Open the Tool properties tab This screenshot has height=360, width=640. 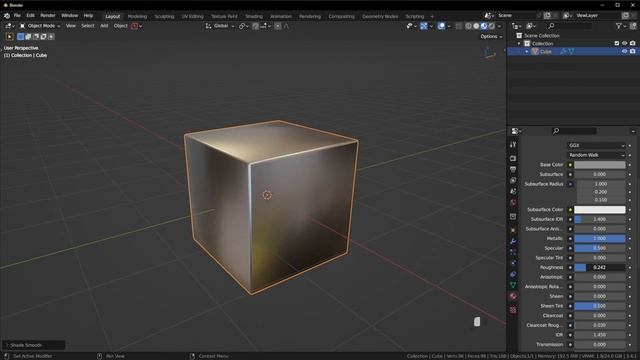(513, 145)
